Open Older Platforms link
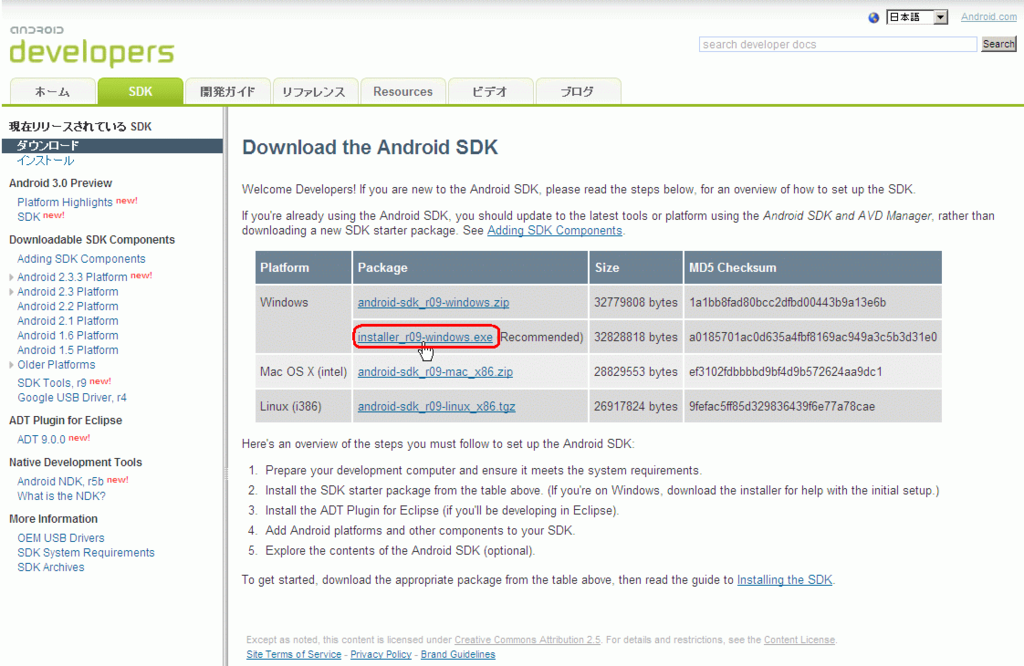1024x666 pixels. pyautogui.click(x=56, y=365)
